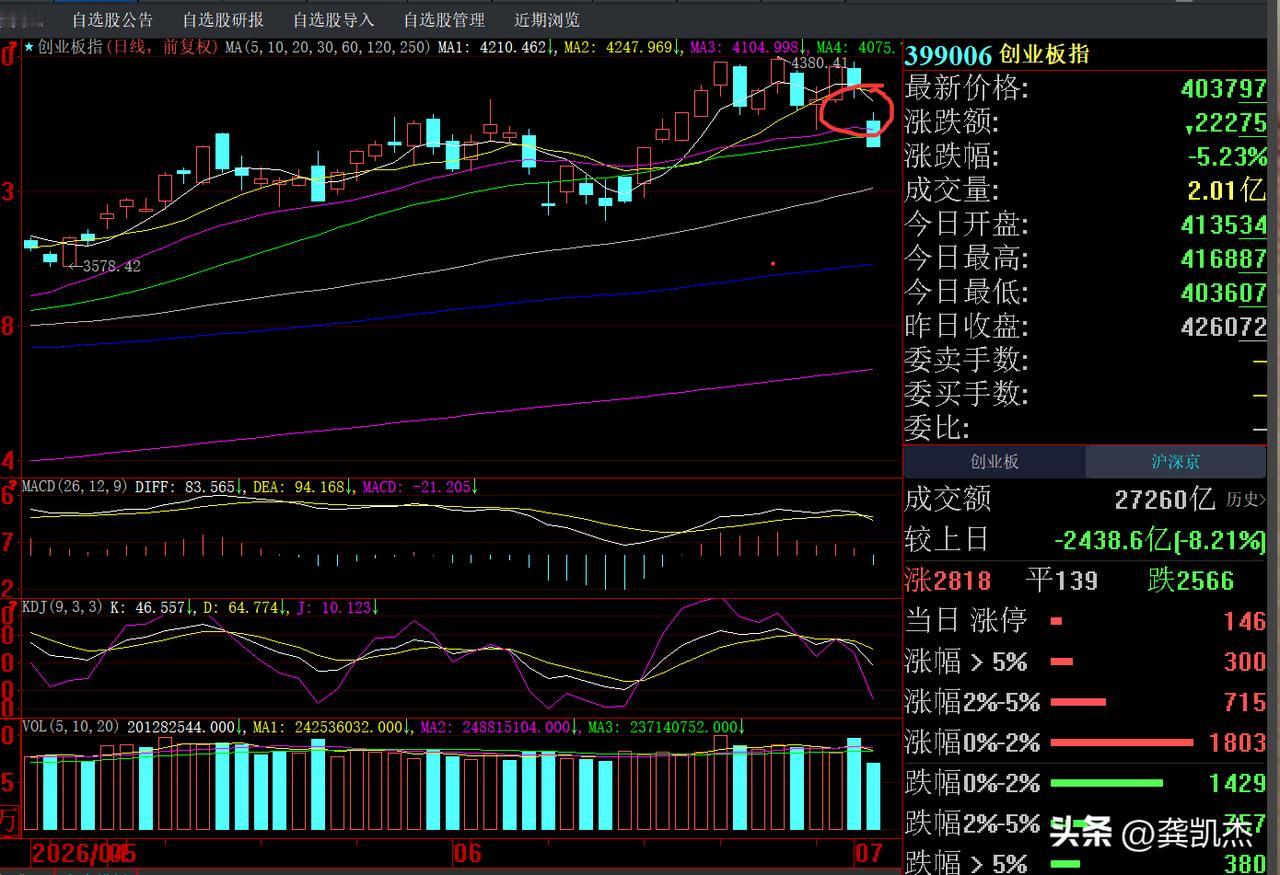The image size is (1280, 875).
Task: Click the MA(5,10,20,30,60,120,250) parameter label
Action: point(327,47)
